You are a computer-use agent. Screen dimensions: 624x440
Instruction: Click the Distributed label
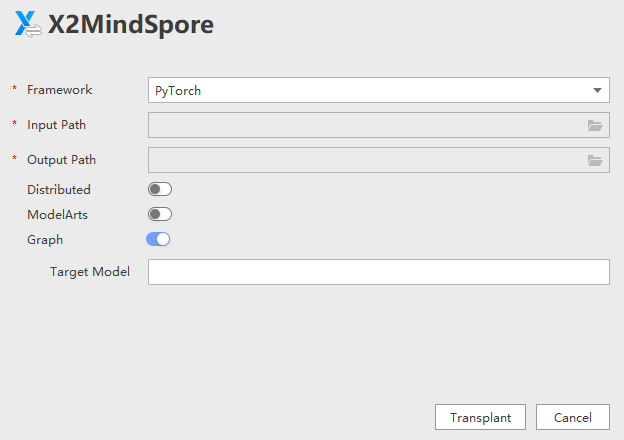pyautogui.click(x=59, y=190)
